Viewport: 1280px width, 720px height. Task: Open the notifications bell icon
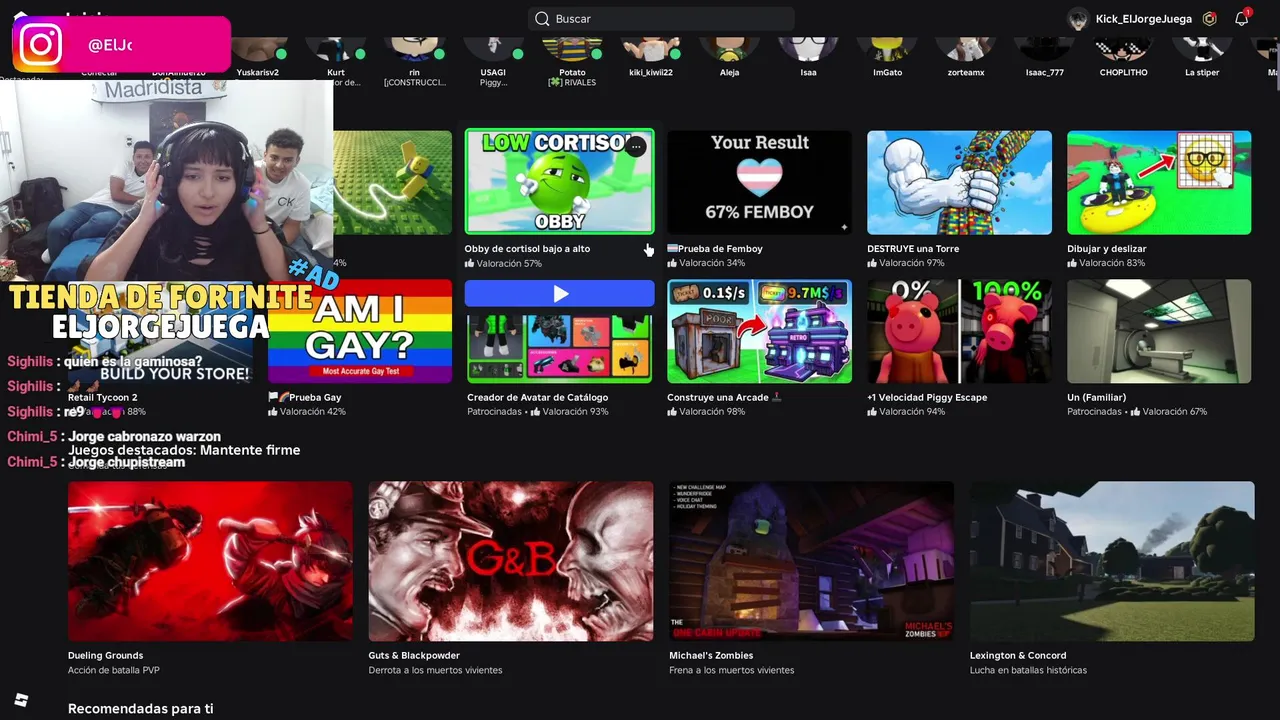pyautogui.click(x=1241, y=19)
